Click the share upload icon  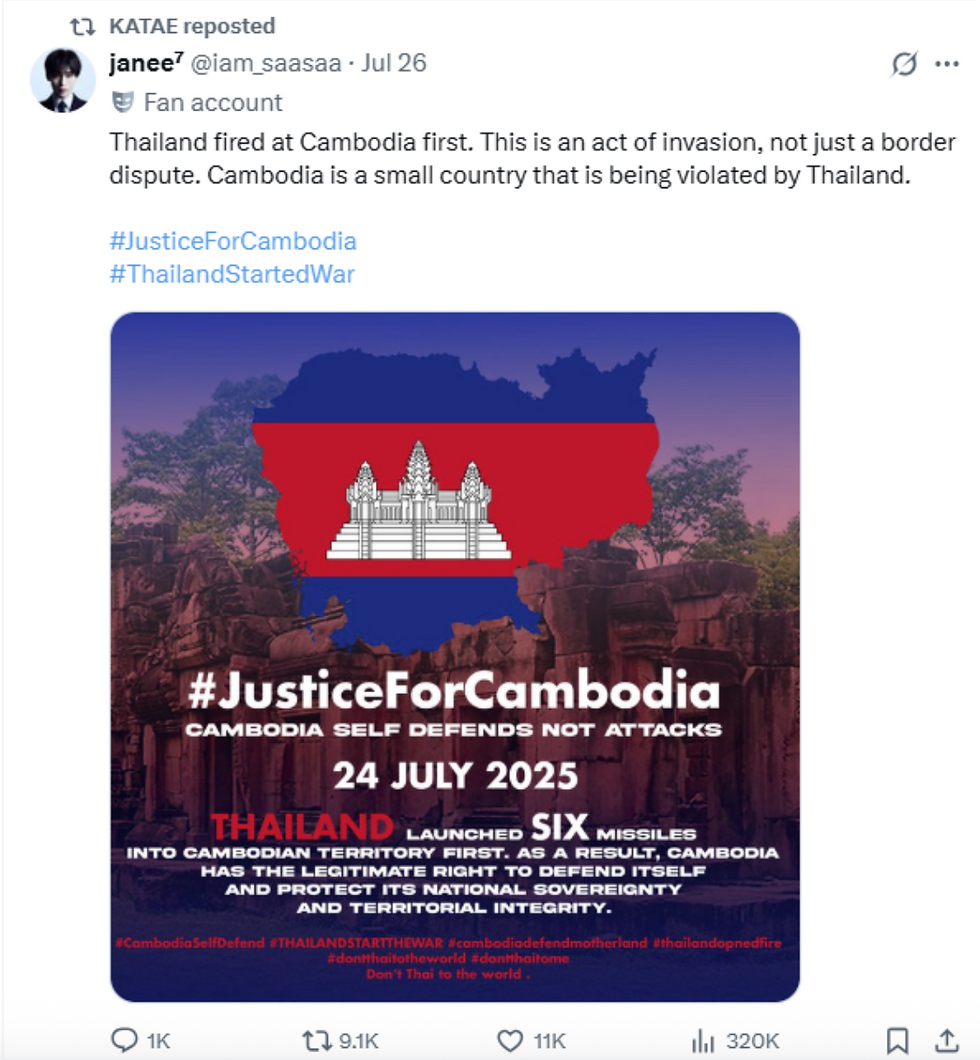tap(948, 1040)
